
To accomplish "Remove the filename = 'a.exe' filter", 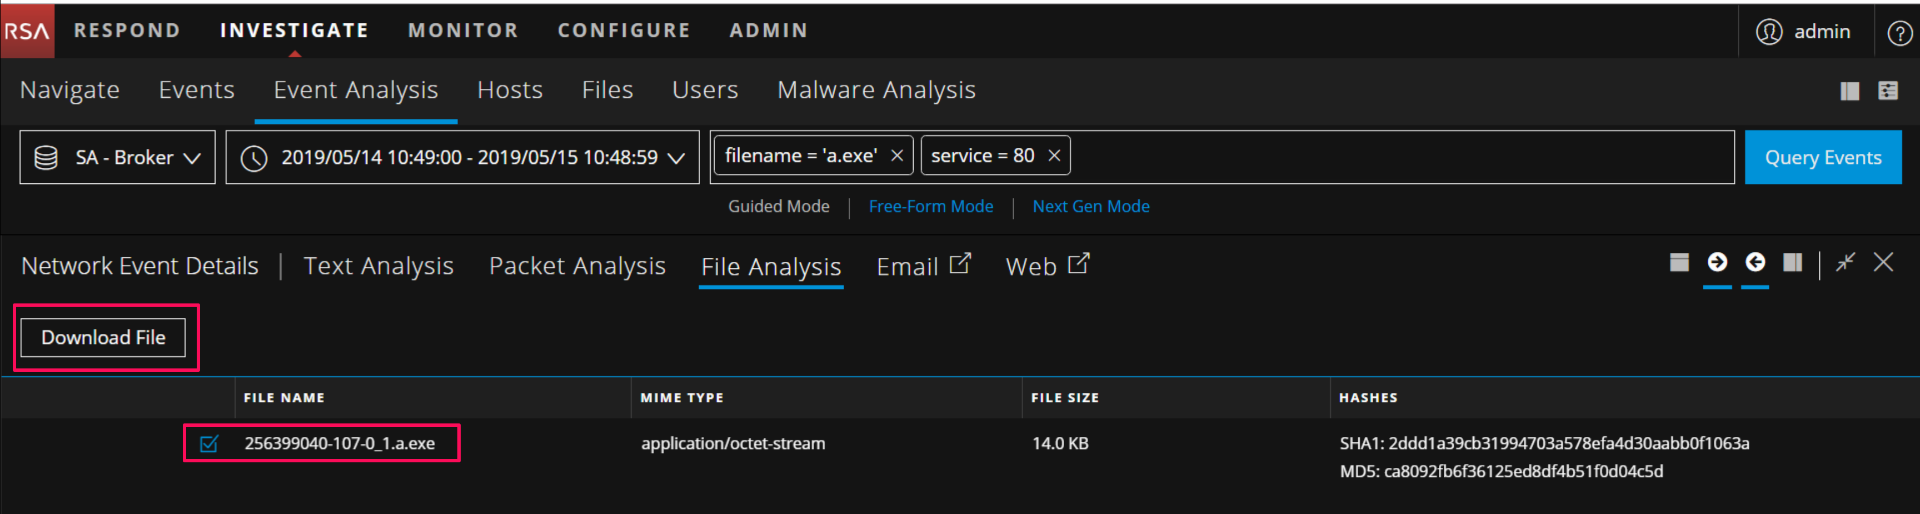I will coord(897,156).
